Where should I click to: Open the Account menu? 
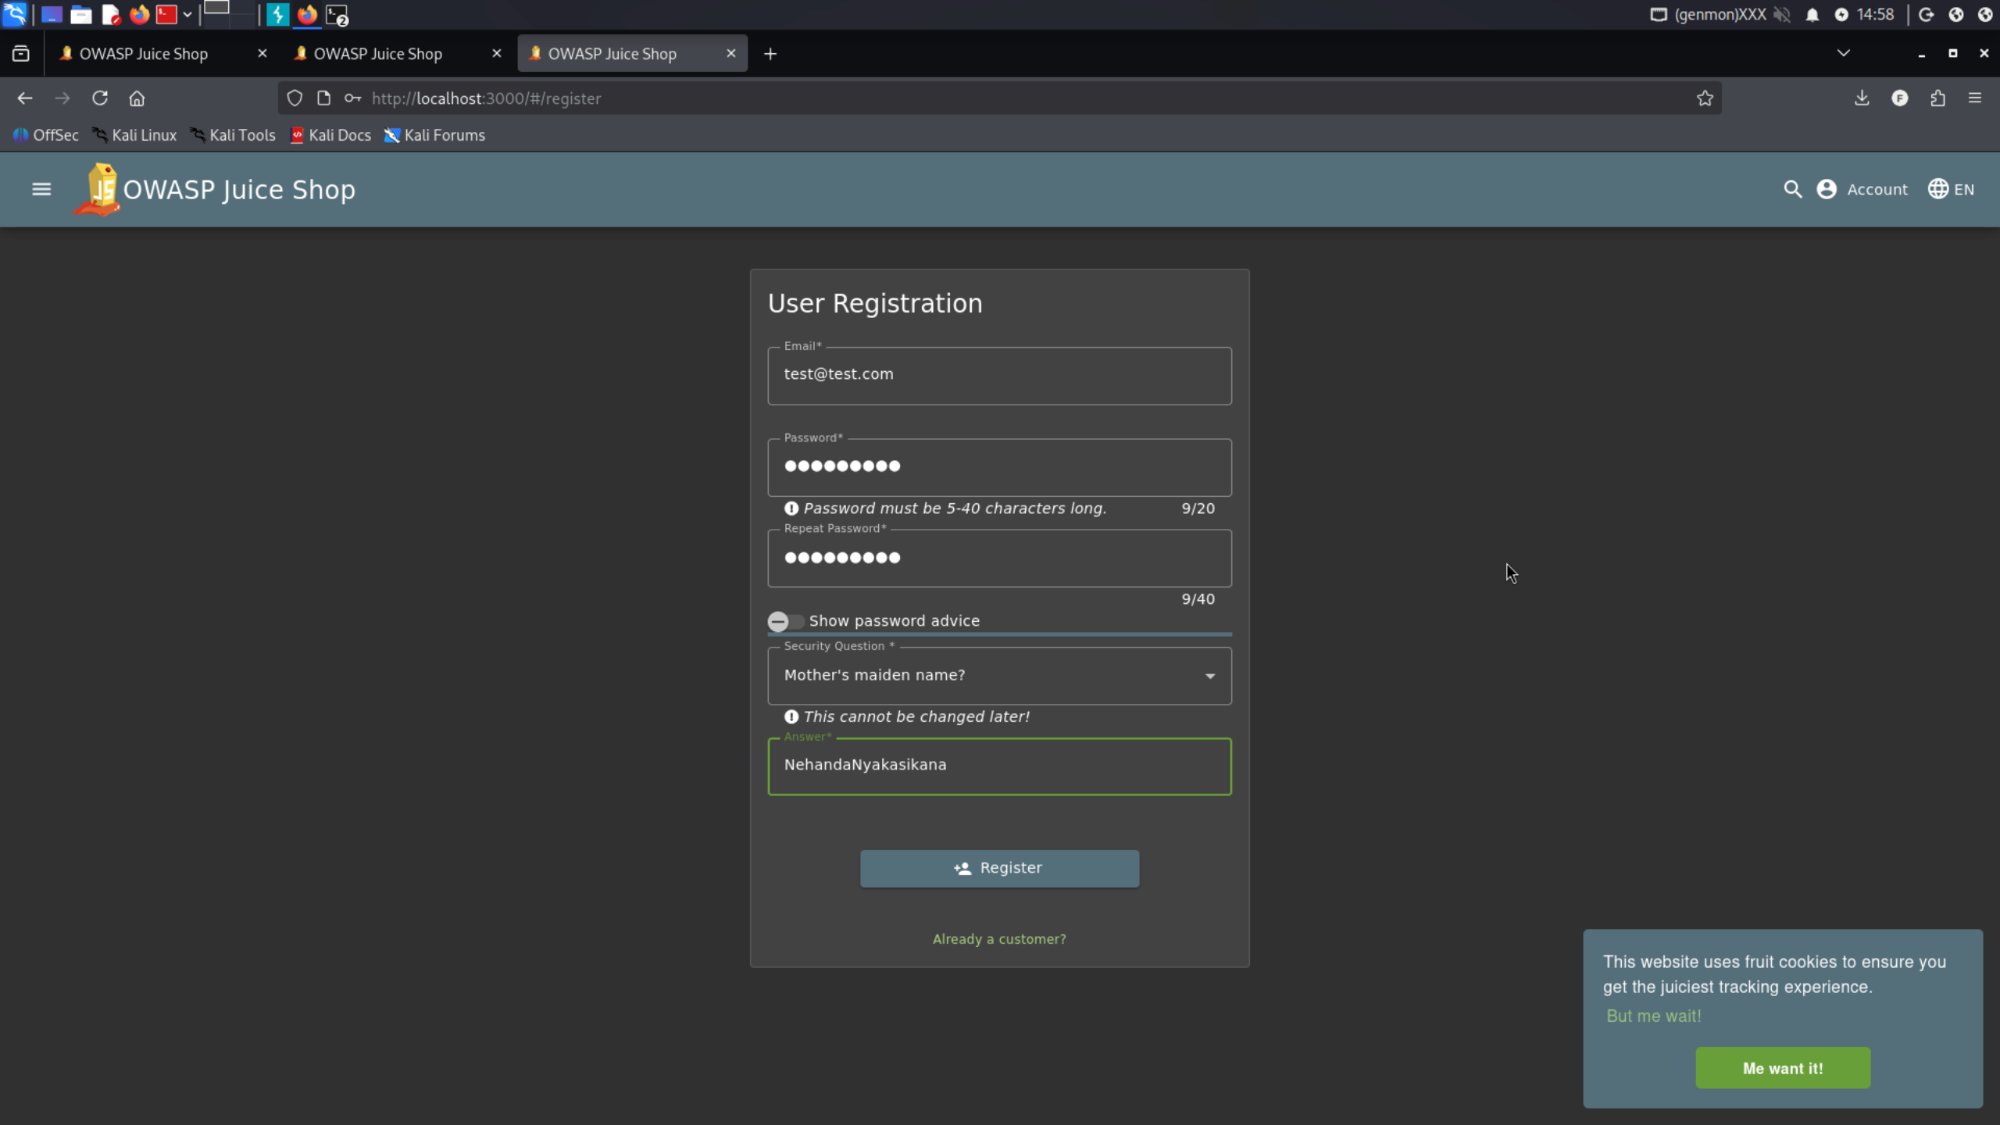pos(1862,189)
